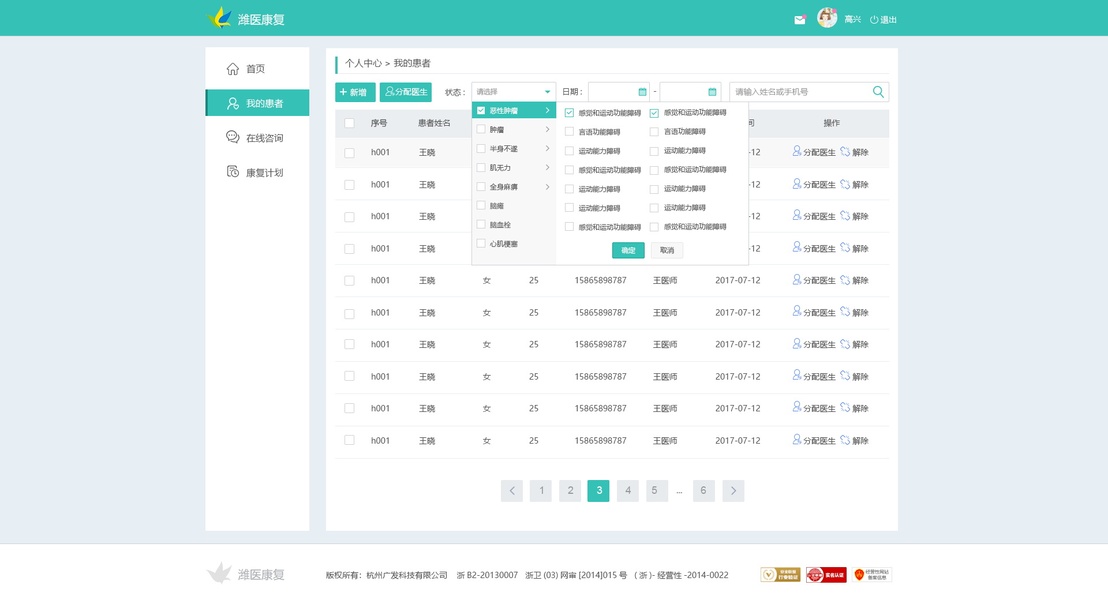The height and width of the screenshot is (600, 1108).
Task: Click the 潍医康复 logo in the top header
Action: pos(246,18)
